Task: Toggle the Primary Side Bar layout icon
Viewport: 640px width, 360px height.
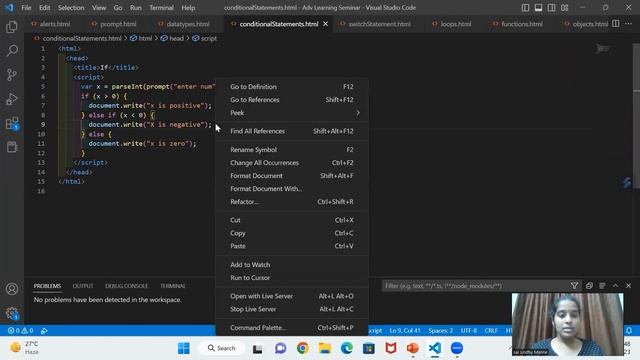Action: pos(525,8)
